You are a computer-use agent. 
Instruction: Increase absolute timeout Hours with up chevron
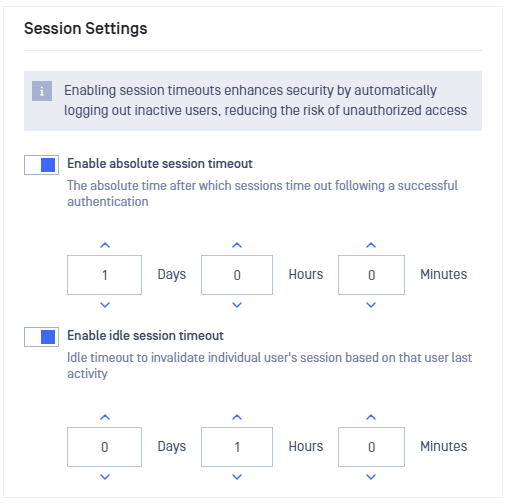click(237, 245)
